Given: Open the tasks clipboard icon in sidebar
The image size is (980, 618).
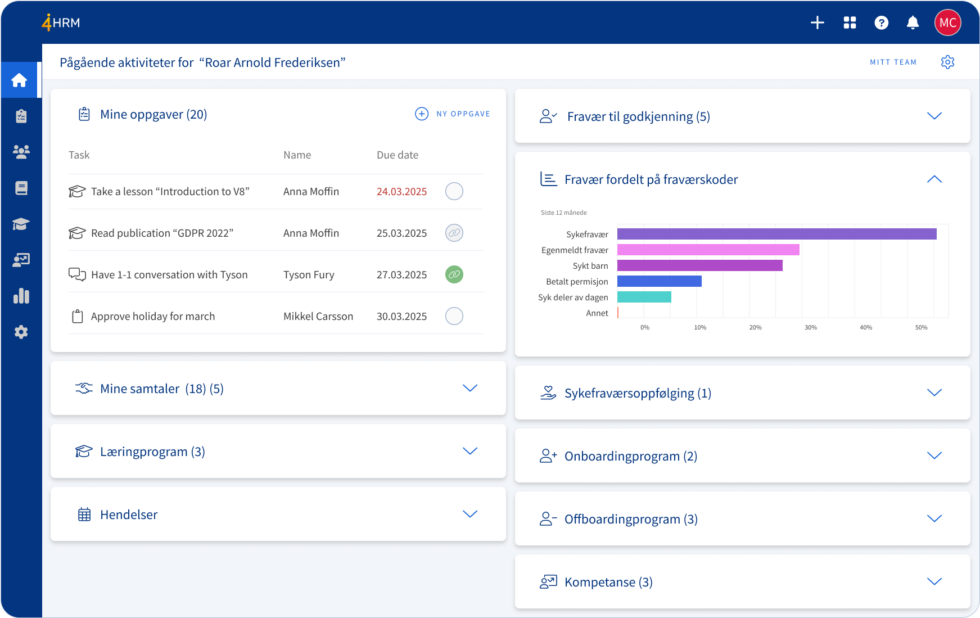Looking at the screenshot, I should (20, 116).
